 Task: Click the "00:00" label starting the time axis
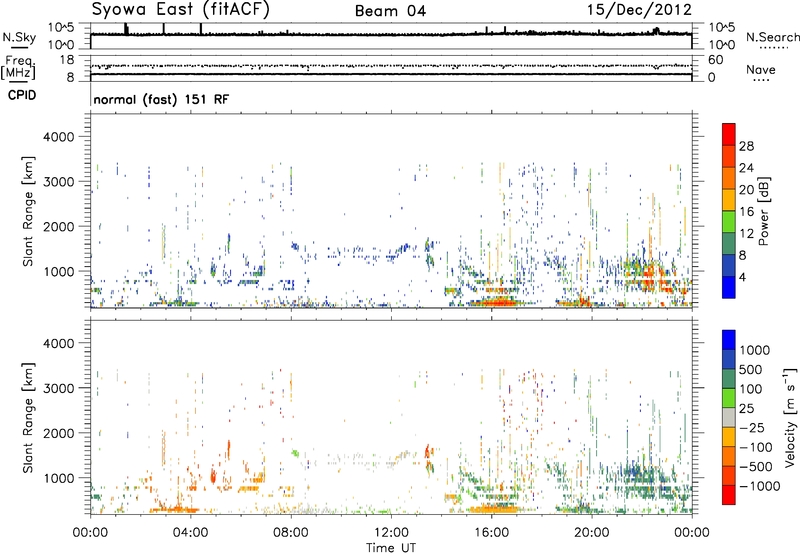pos(90,533)
